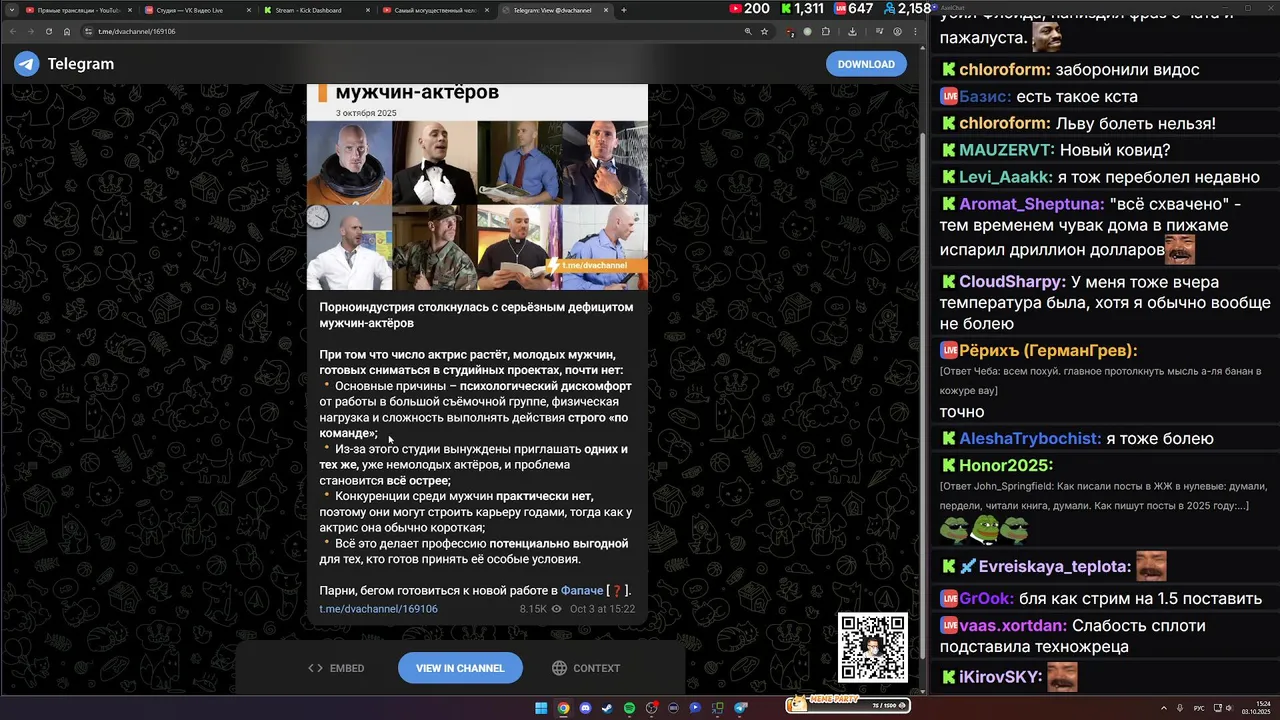This screenshot has width=1280, height=720.
Task: Click the astronaut photo thumbnail
Action: tap(349, 163)
